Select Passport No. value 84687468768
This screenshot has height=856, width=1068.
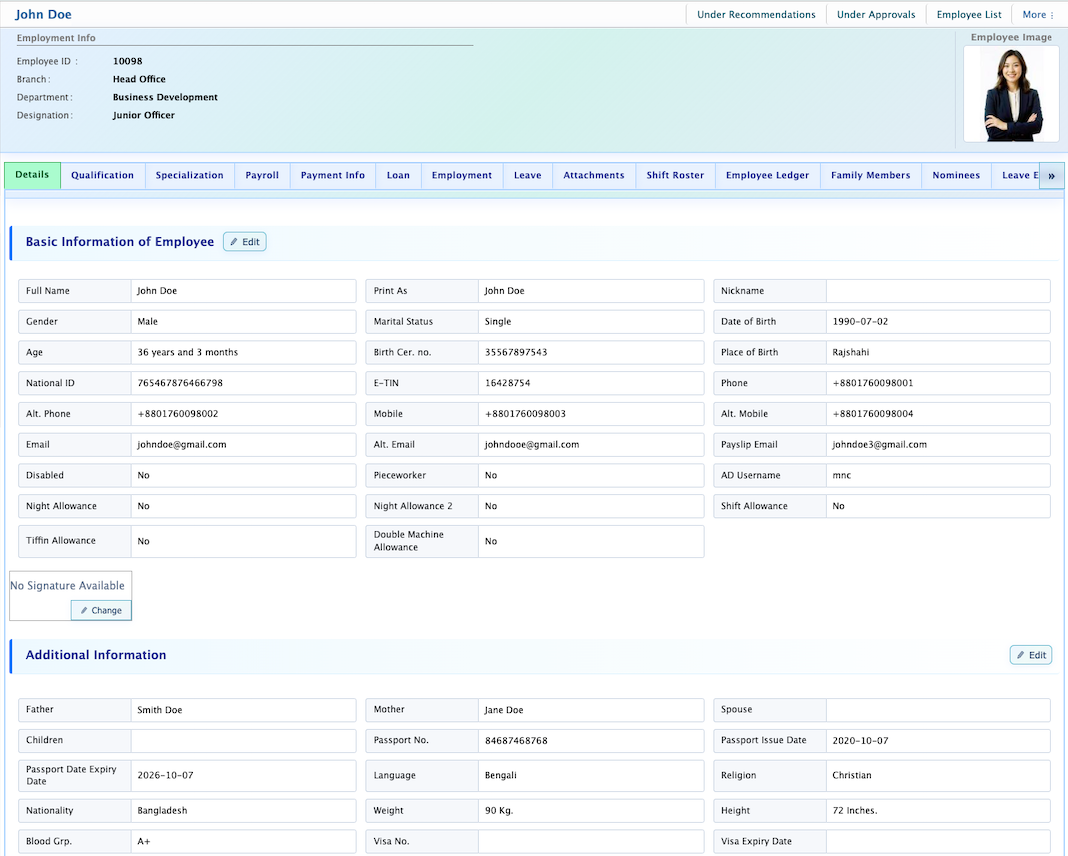(x=516, y=740)
